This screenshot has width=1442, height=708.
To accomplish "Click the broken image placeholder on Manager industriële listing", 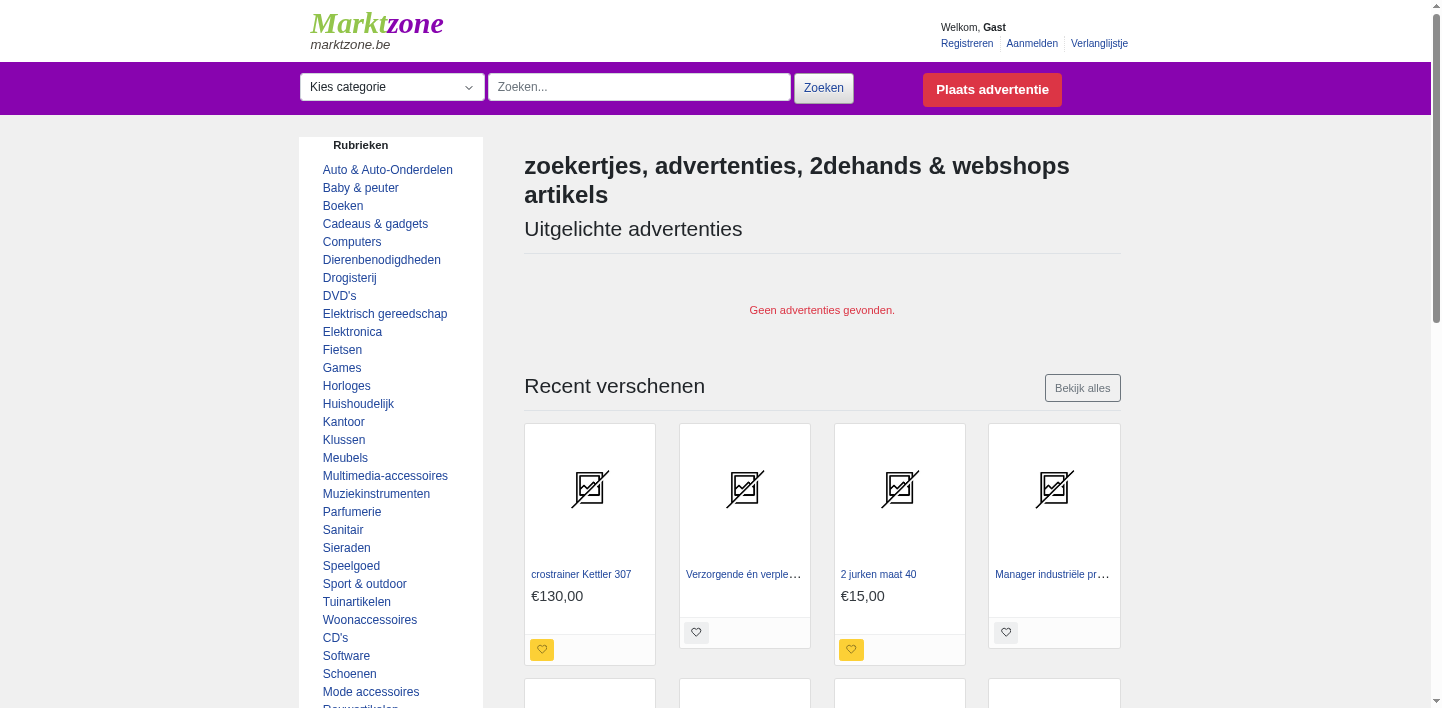I will 1053,490.
